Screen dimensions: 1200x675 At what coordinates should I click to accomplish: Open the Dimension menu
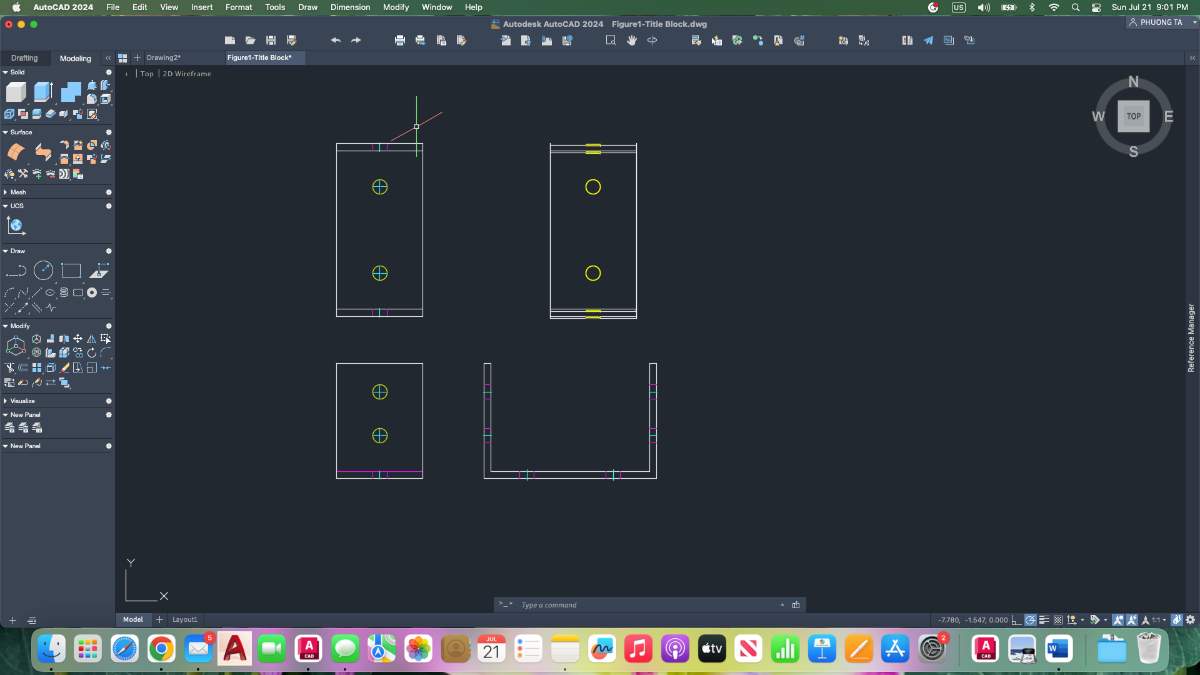tap(350, 7)
